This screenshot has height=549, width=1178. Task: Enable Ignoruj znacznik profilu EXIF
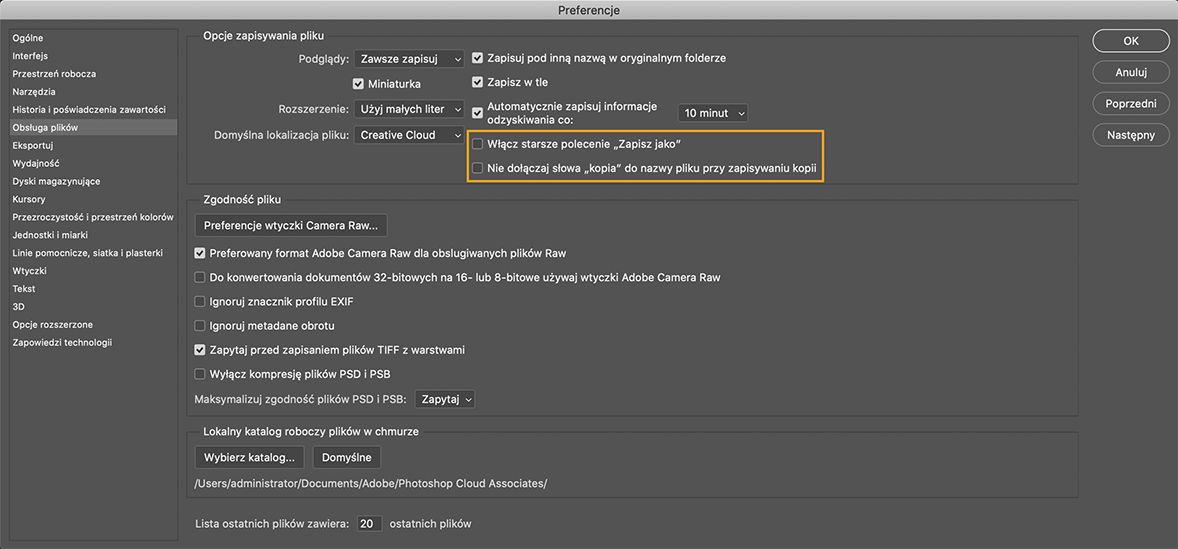click(200, 302)
